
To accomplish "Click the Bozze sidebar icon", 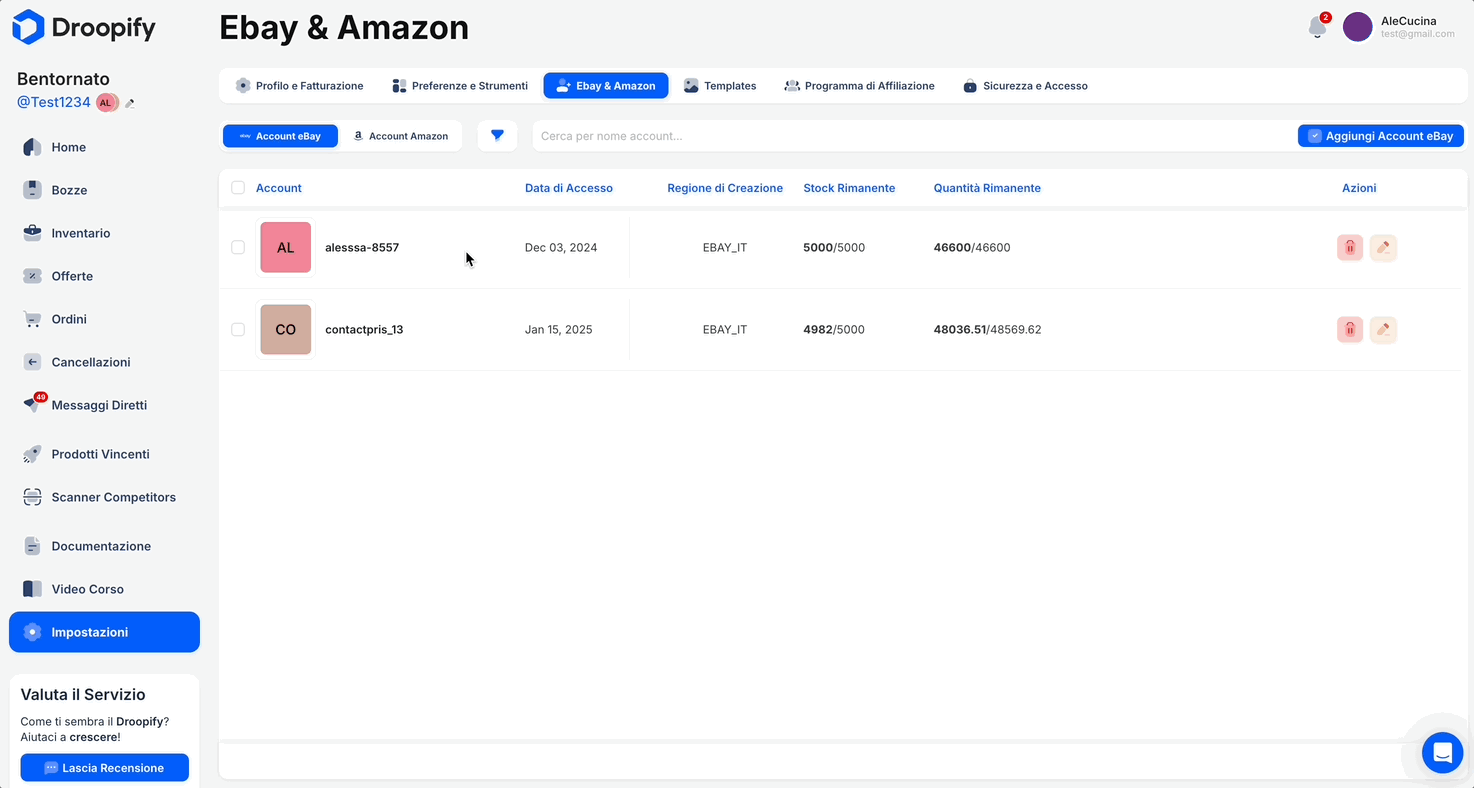I will [x=32, y=190].
